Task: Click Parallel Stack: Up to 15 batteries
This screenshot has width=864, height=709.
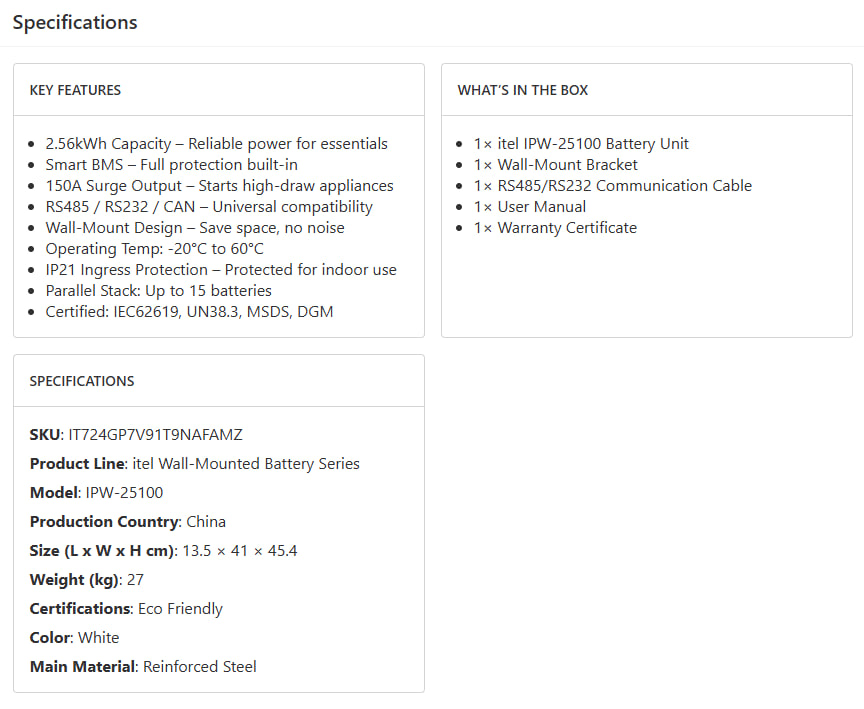Action: tap(158, 291)
